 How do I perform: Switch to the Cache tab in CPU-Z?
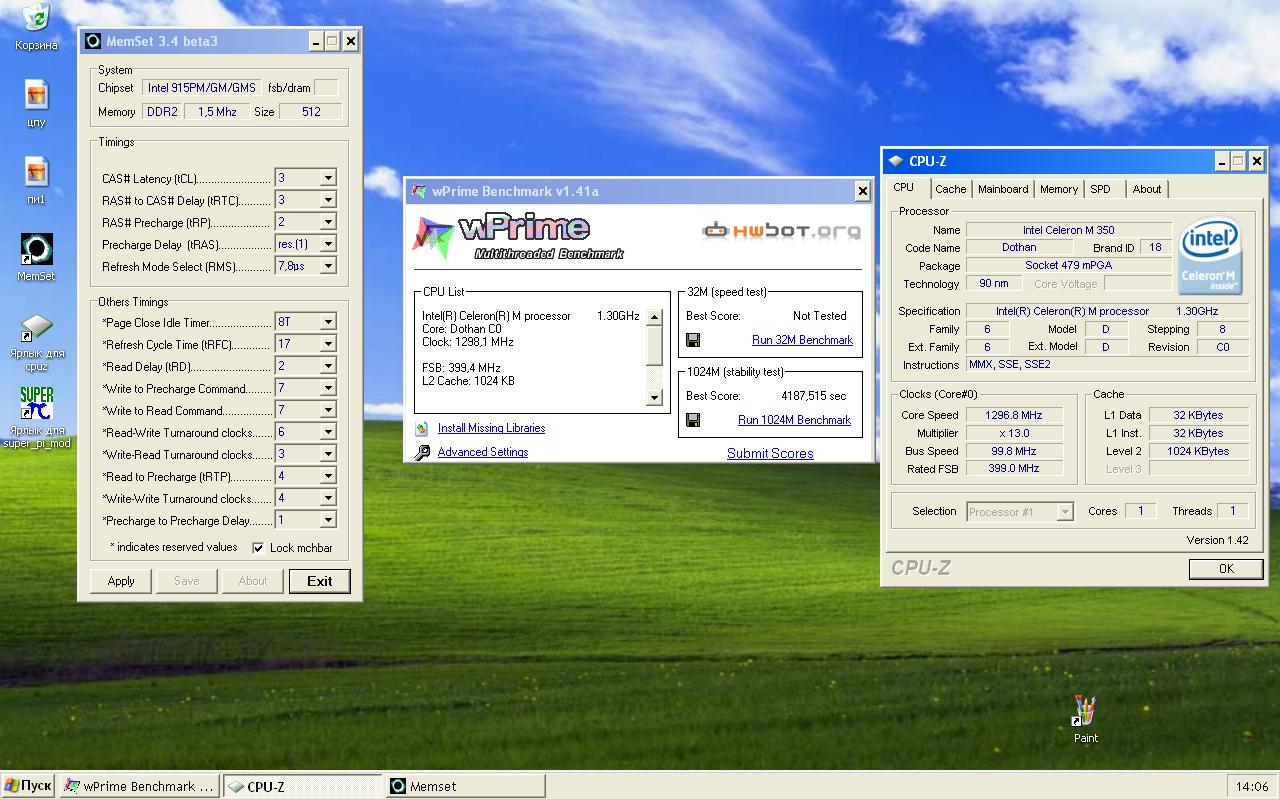click(950, 189)
